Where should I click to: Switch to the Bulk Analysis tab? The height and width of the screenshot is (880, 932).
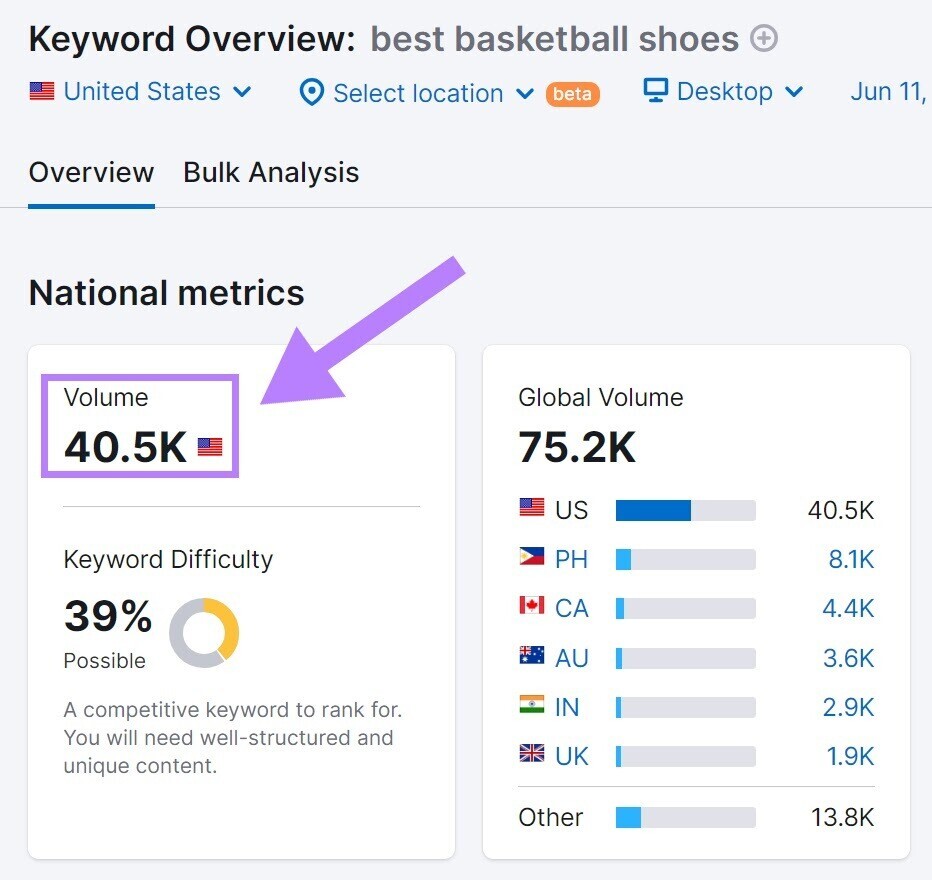click(x=271, y=172)
